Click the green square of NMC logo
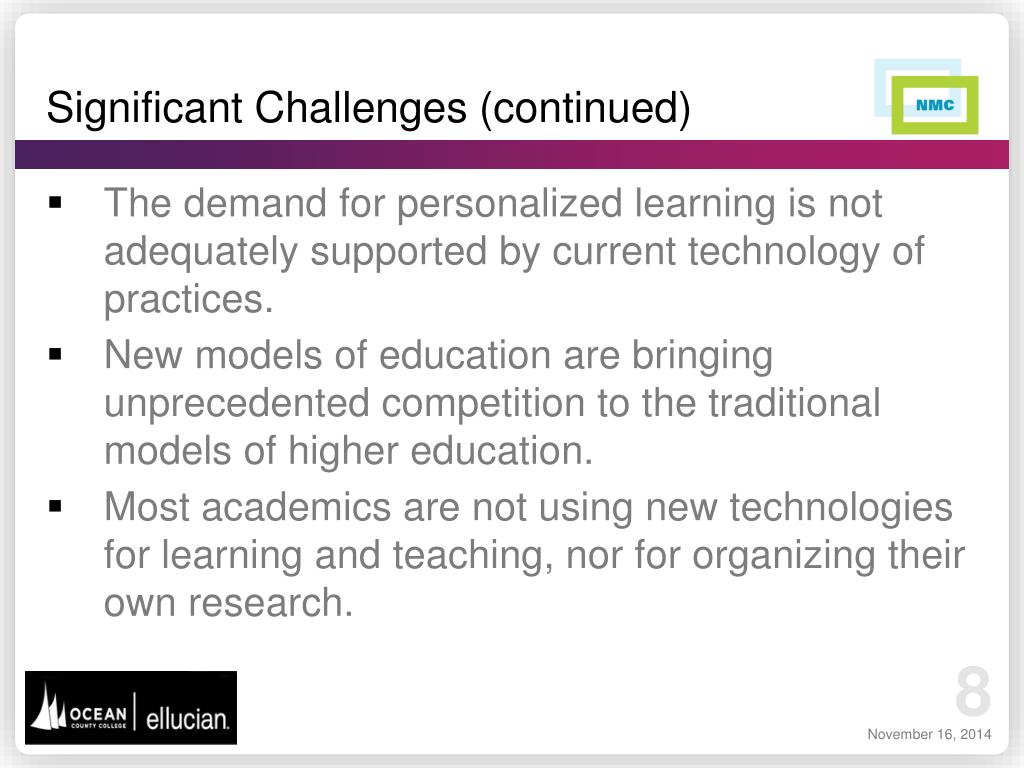Viewport: 1024px width, 768px height. (935, 105)
